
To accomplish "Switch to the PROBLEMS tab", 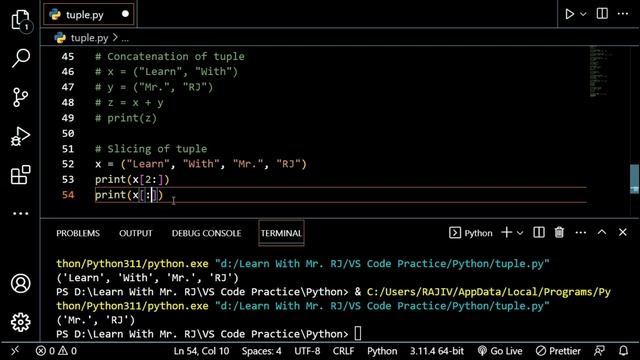I will [x=78, y=233].
